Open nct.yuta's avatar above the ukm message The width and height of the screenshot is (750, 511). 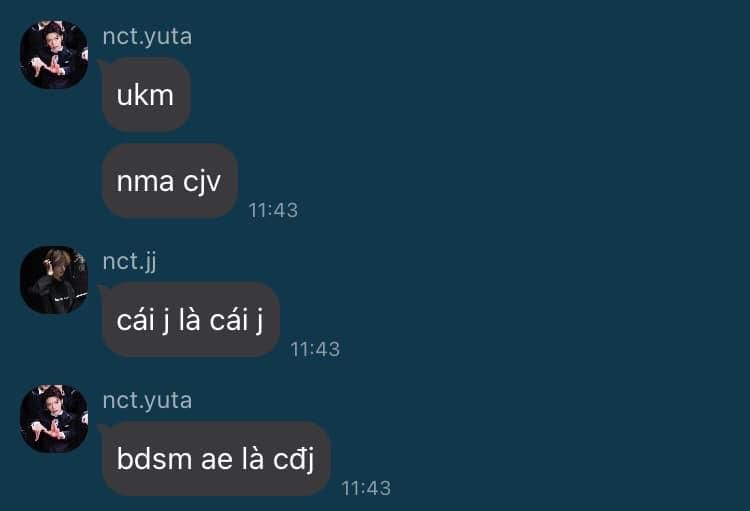pyautogui.click(x=54, y=55)
